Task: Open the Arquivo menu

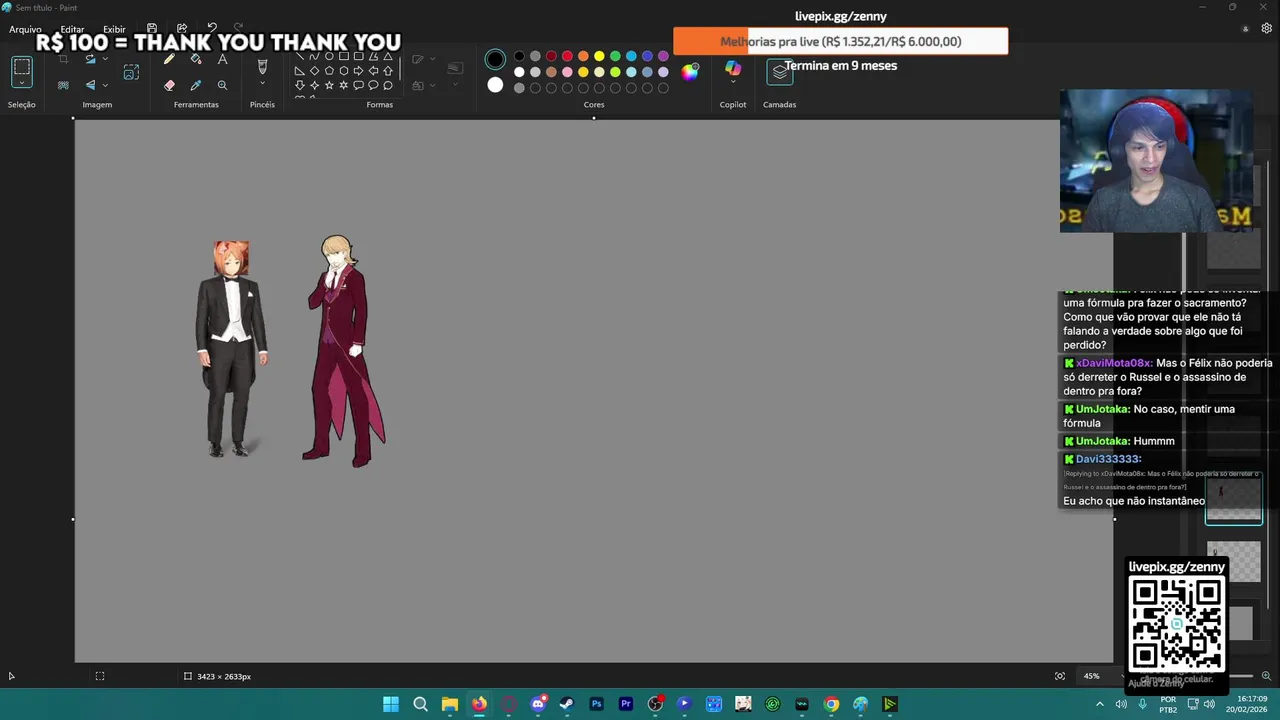Action: [x=25, y=29]
